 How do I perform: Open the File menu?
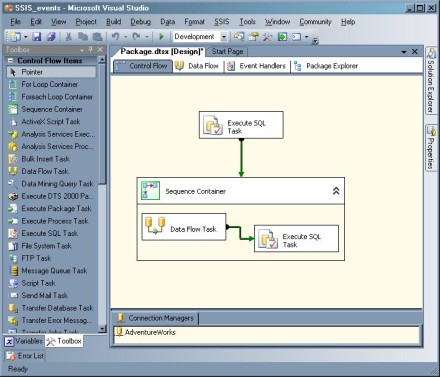(16, 22)
